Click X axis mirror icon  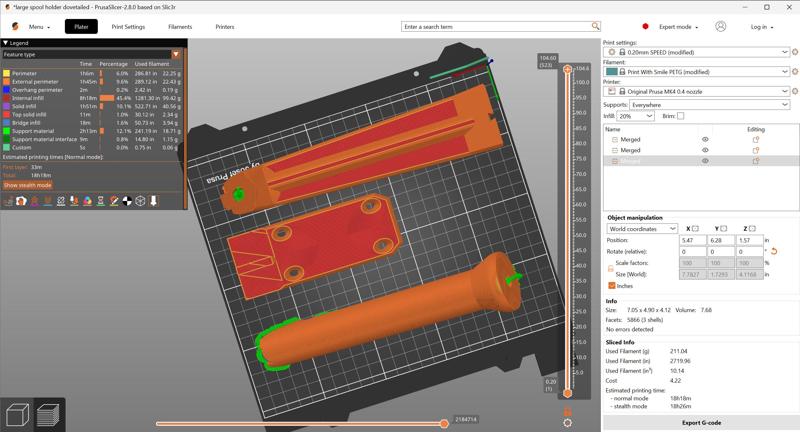pos(695,229)
